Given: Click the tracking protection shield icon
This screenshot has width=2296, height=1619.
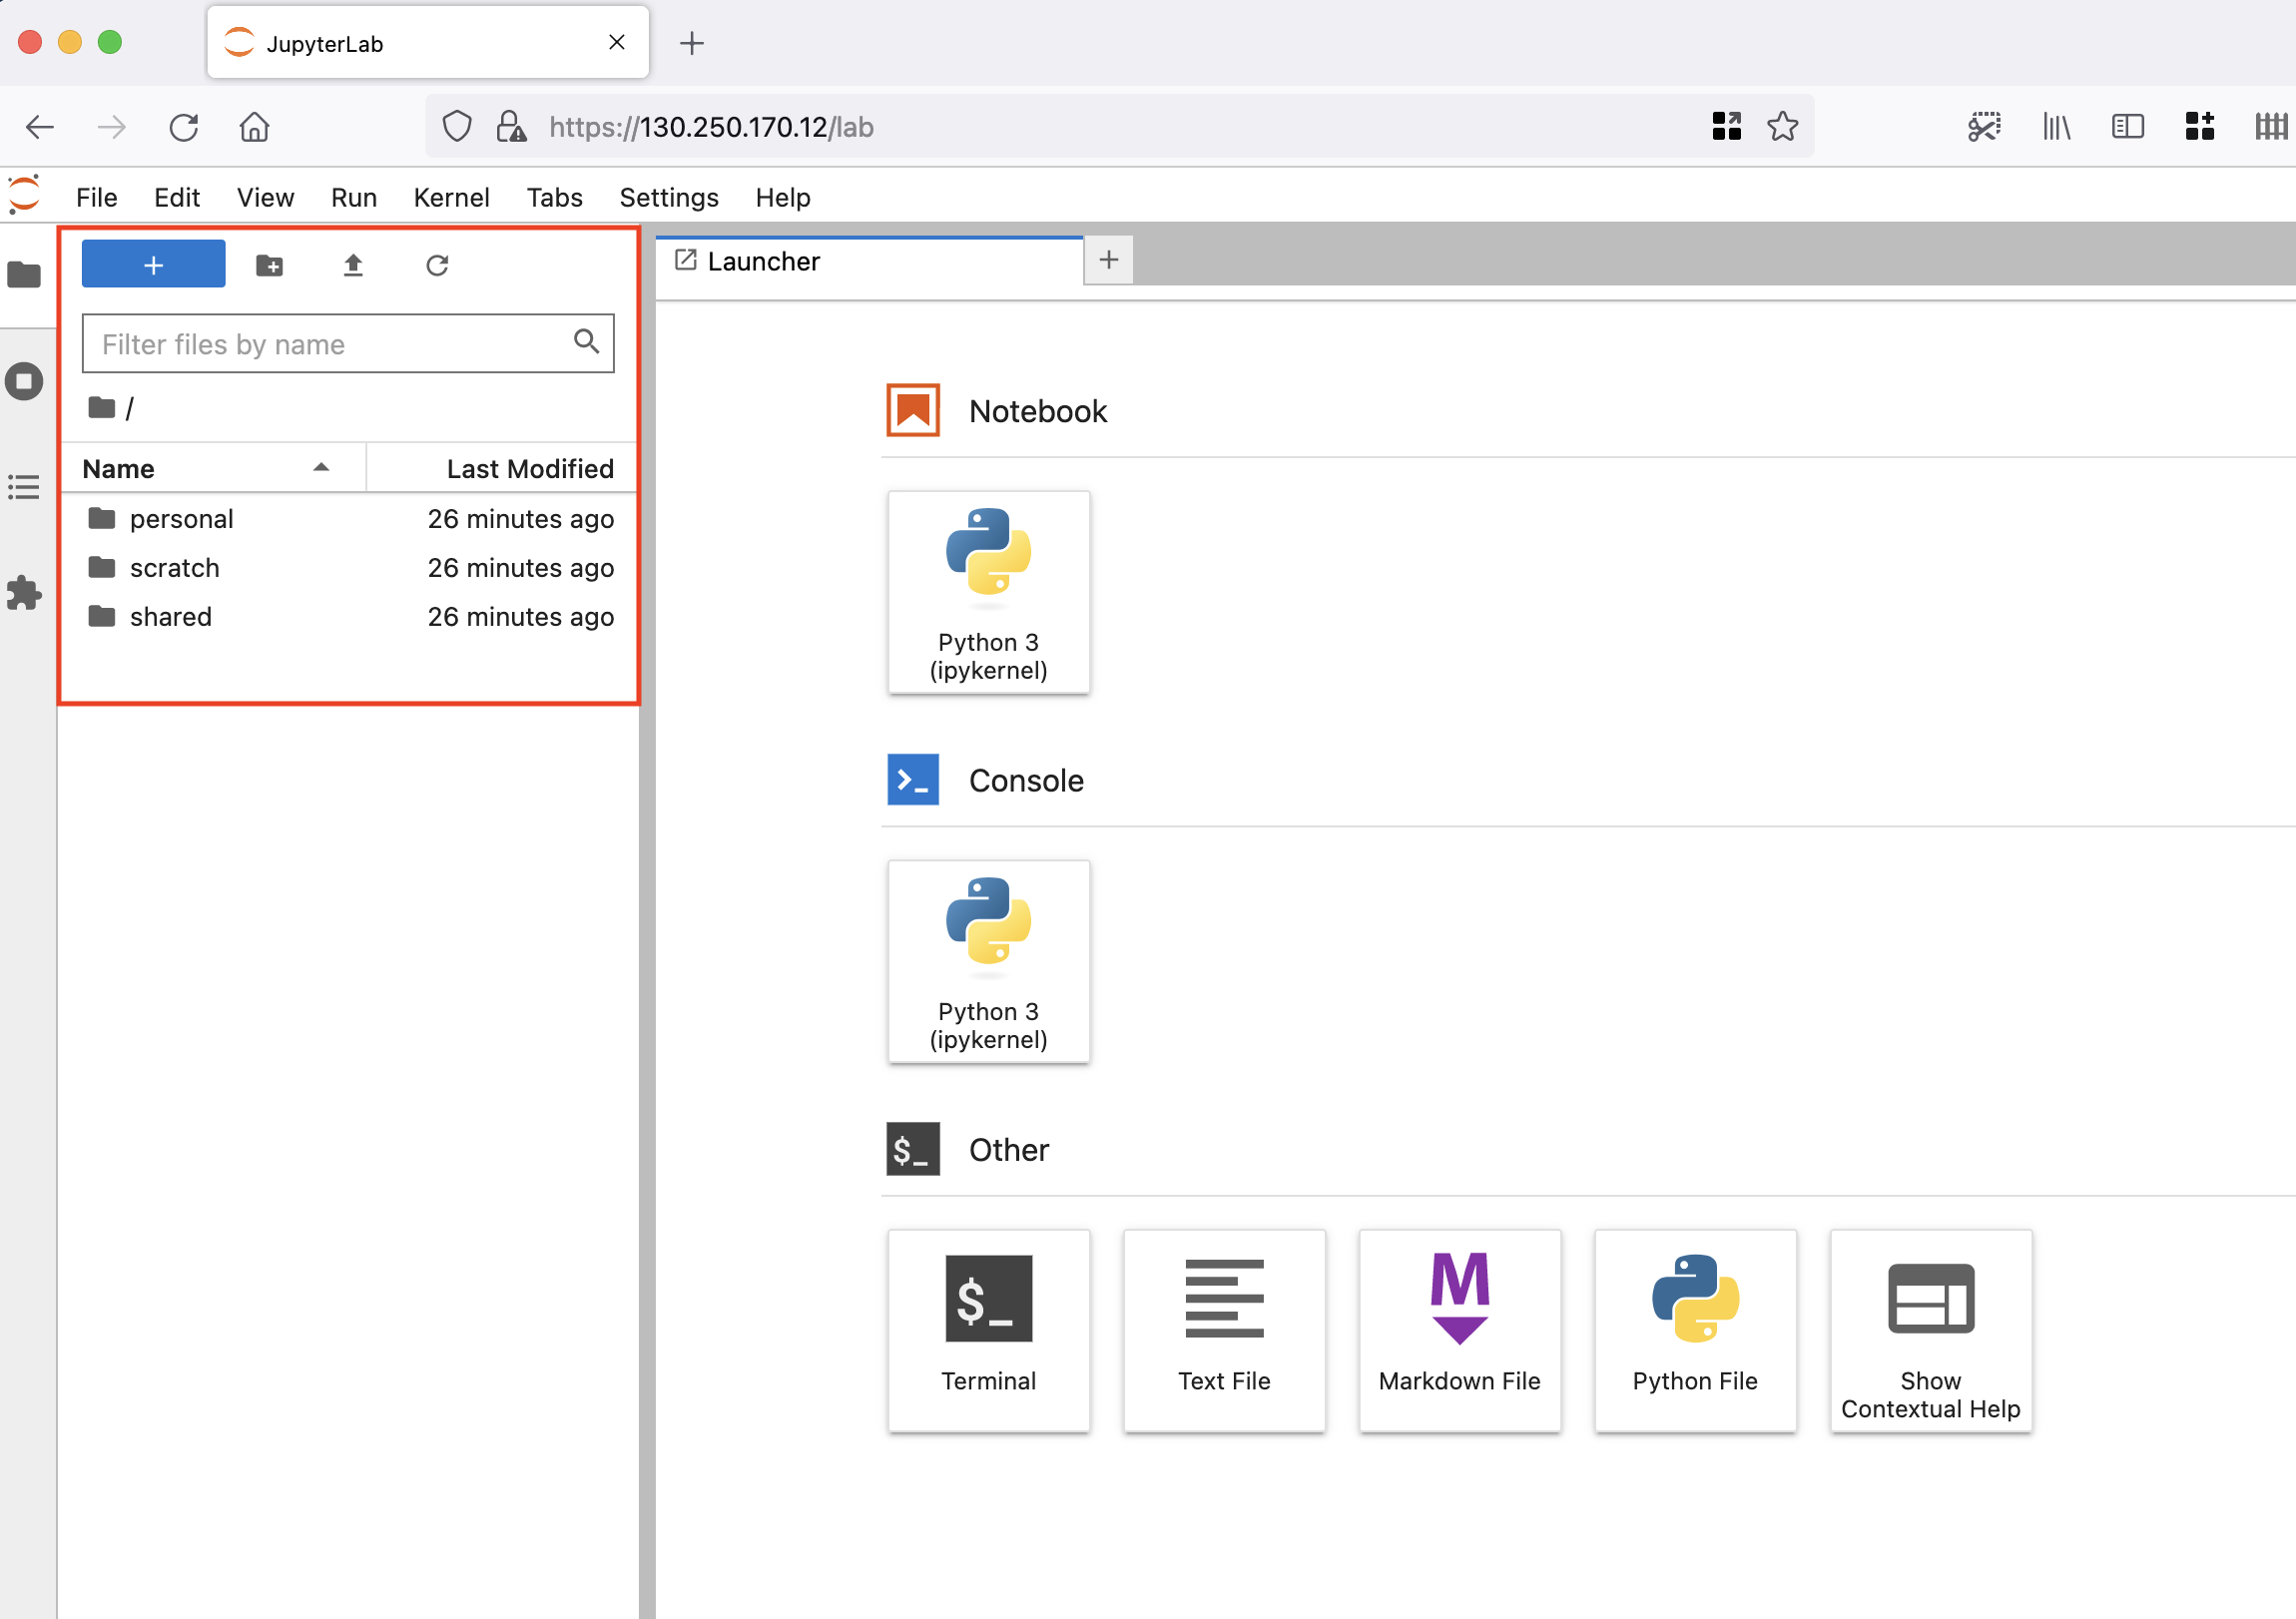Looking at the screenshot, I should 457,127.
